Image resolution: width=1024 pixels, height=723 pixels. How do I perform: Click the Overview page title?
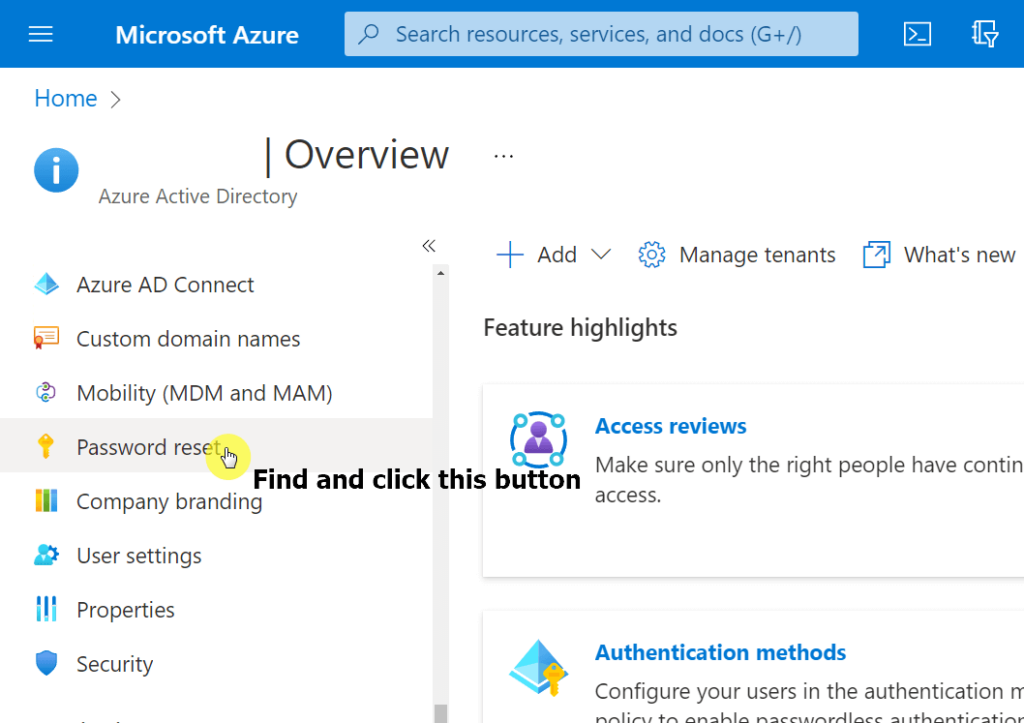366,155
